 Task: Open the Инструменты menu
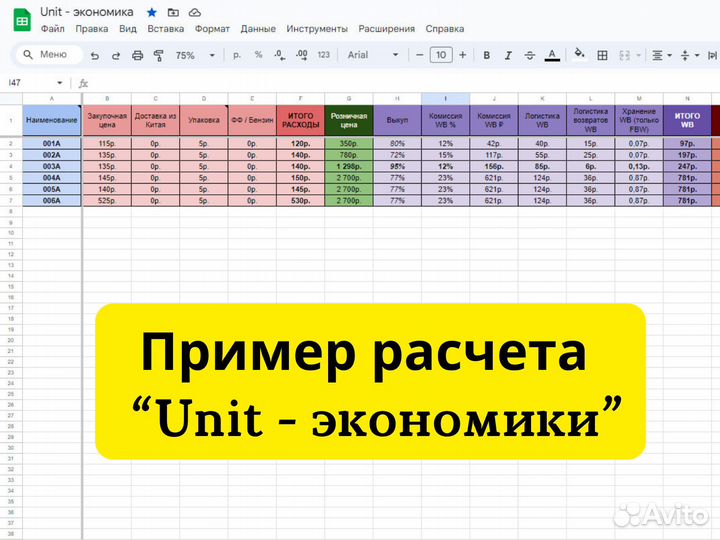click(x=317, y=28)
